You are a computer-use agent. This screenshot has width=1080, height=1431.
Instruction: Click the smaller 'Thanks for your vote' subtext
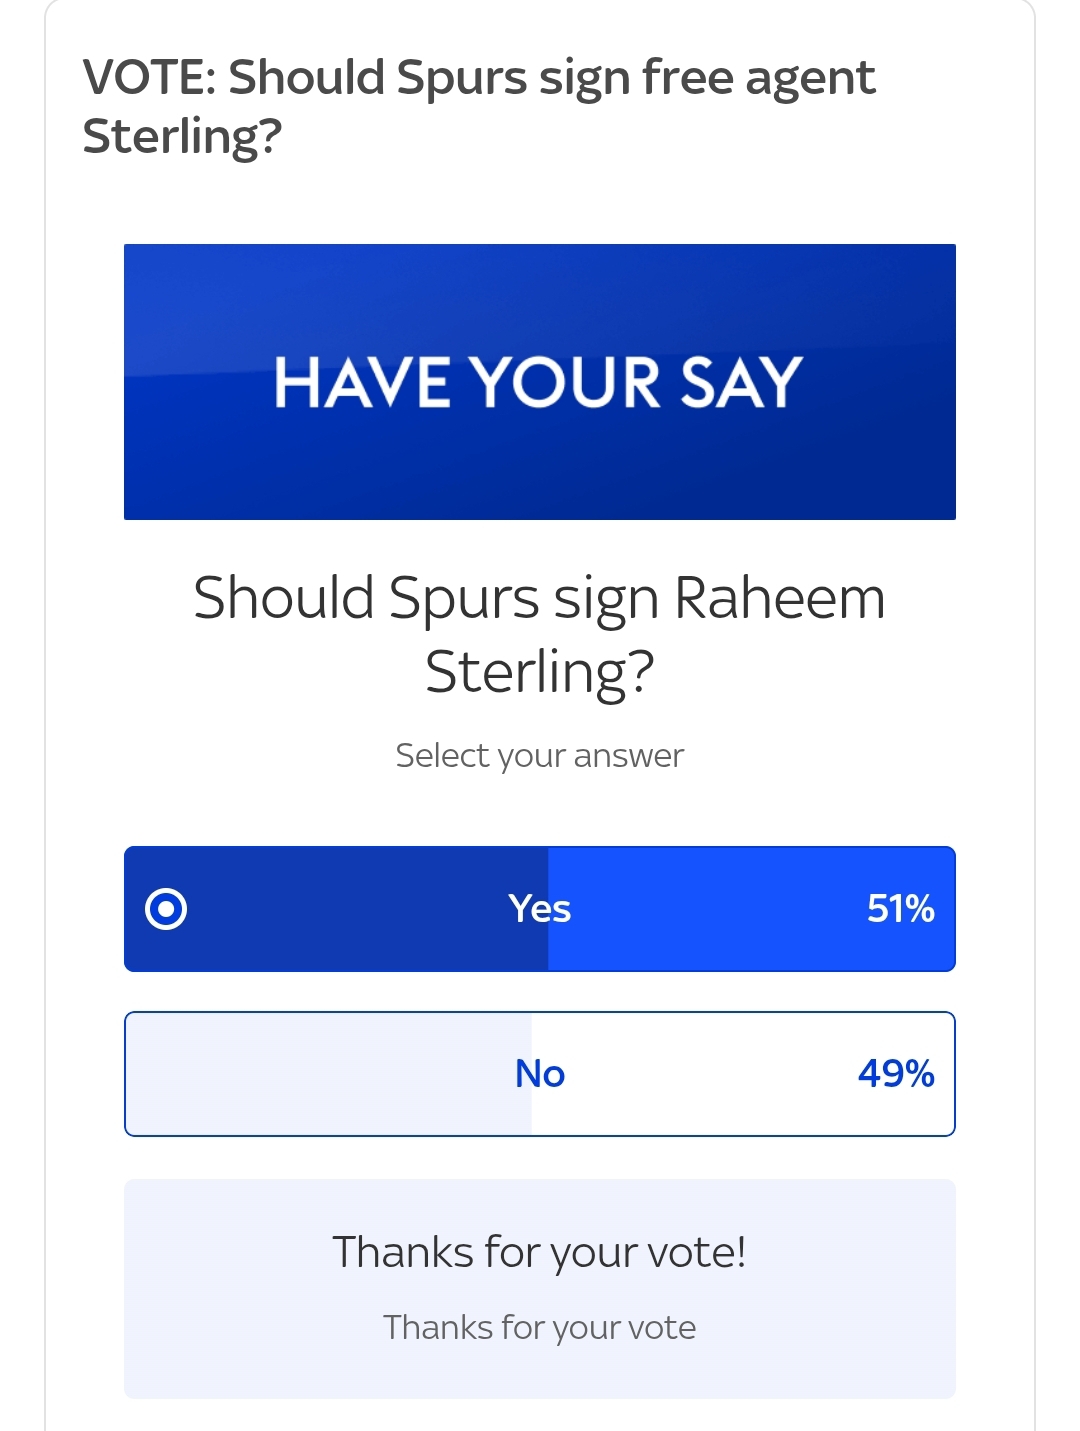(x=539, y=1328)
